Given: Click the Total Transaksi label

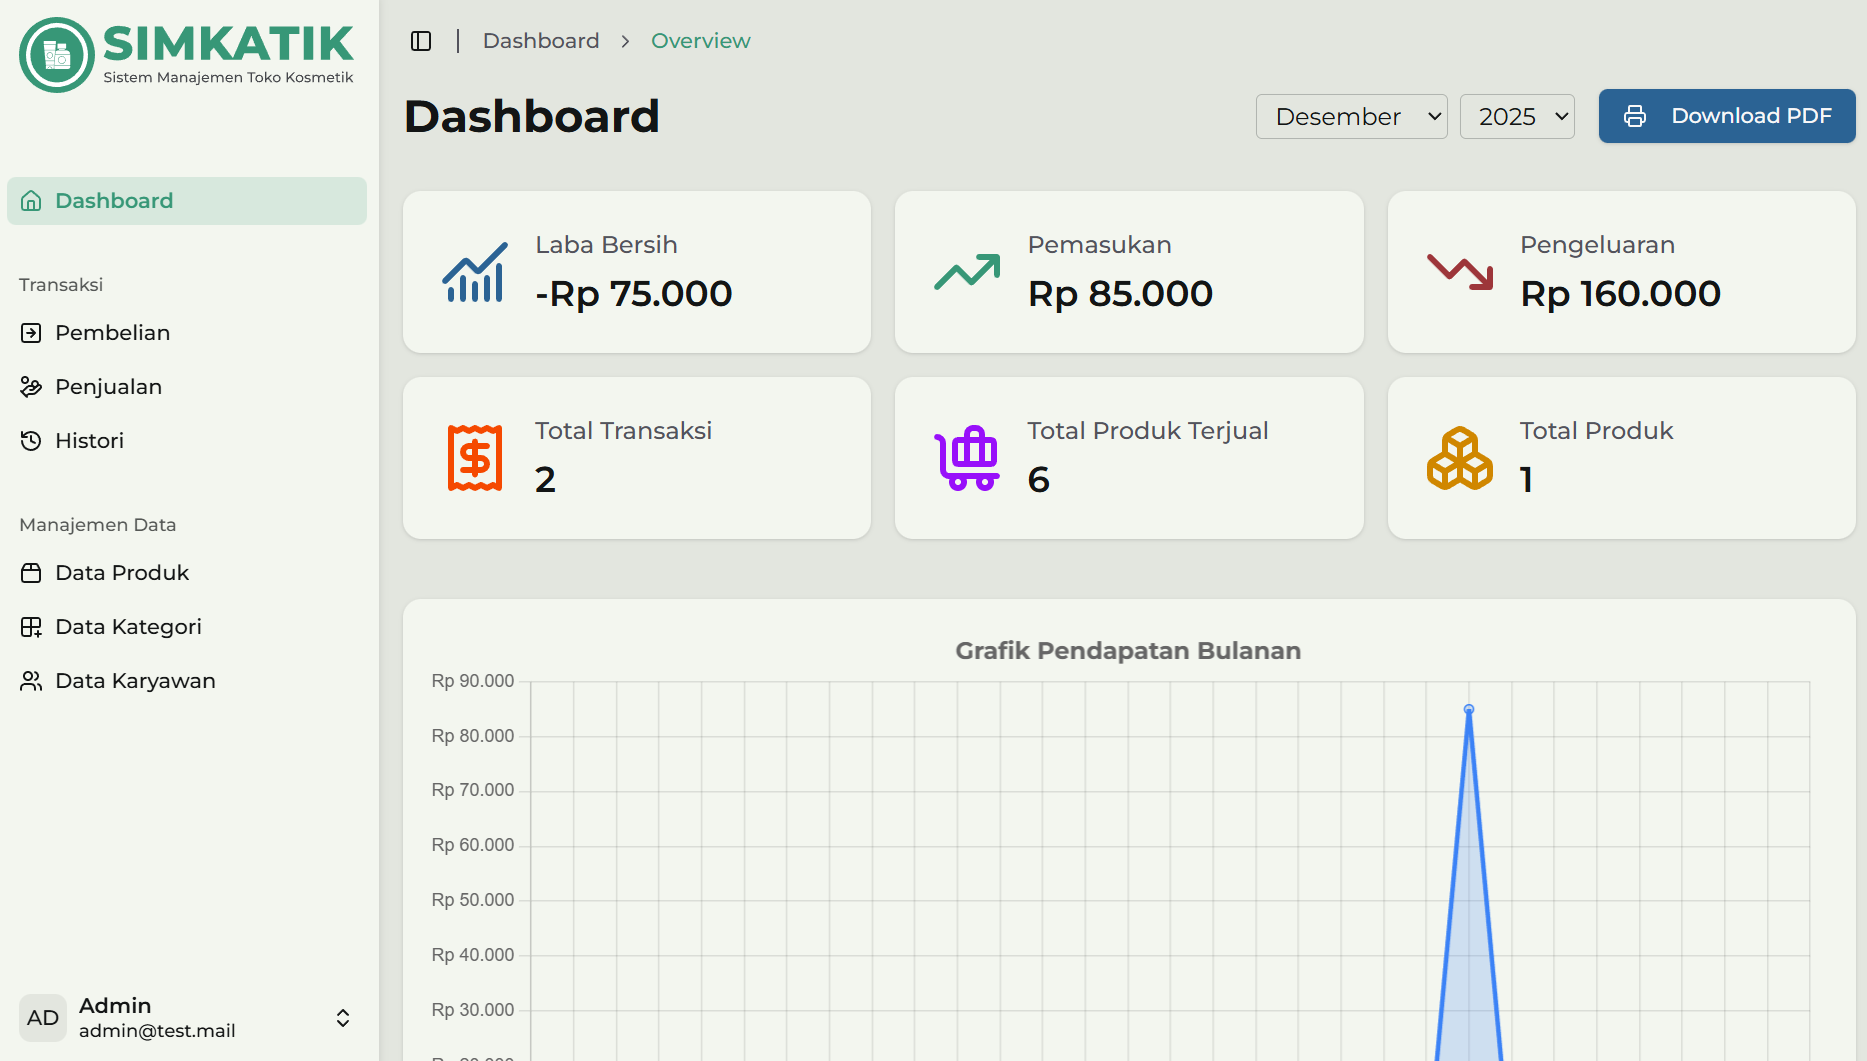Looking at the screenshot, I should point(623,431).
